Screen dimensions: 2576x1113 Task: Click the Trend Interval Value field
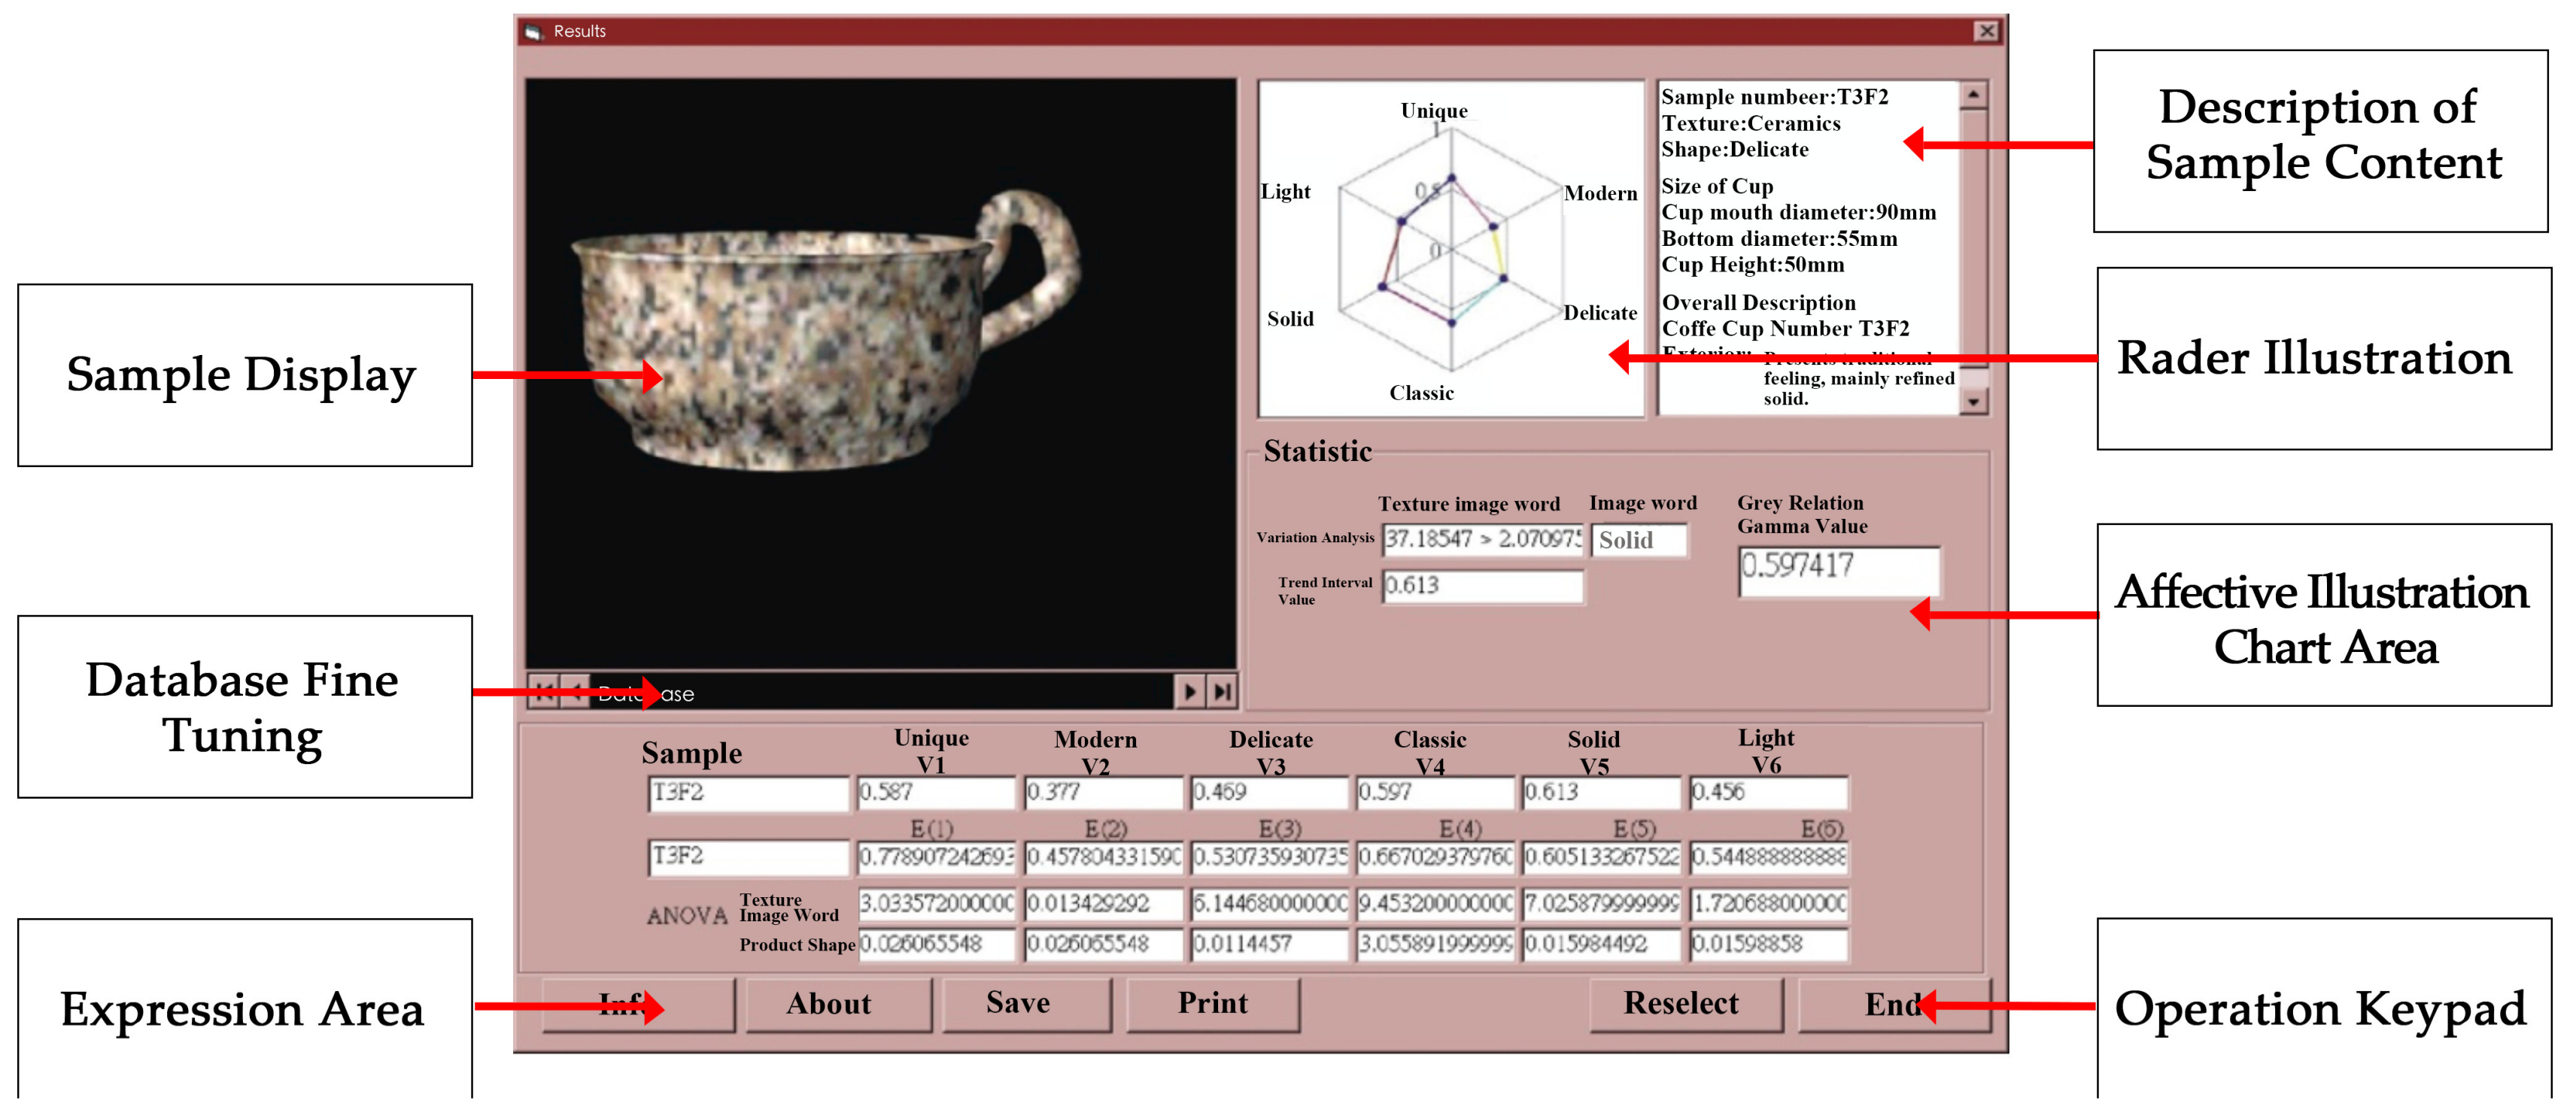1483,587
